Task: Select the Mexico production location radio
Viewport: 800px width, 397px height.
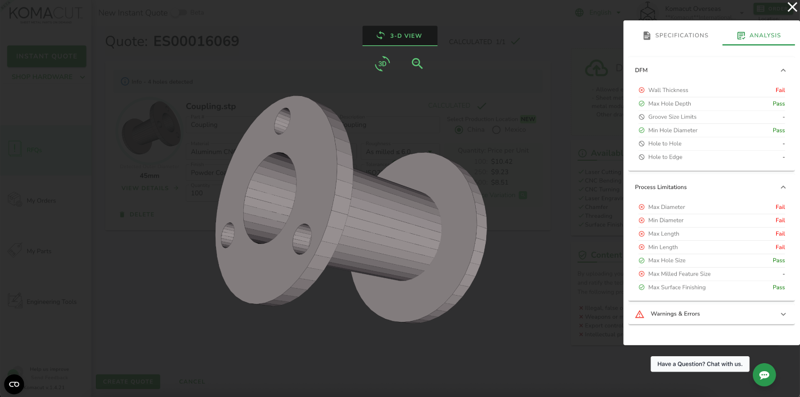Action: click(x=496, y=130)
